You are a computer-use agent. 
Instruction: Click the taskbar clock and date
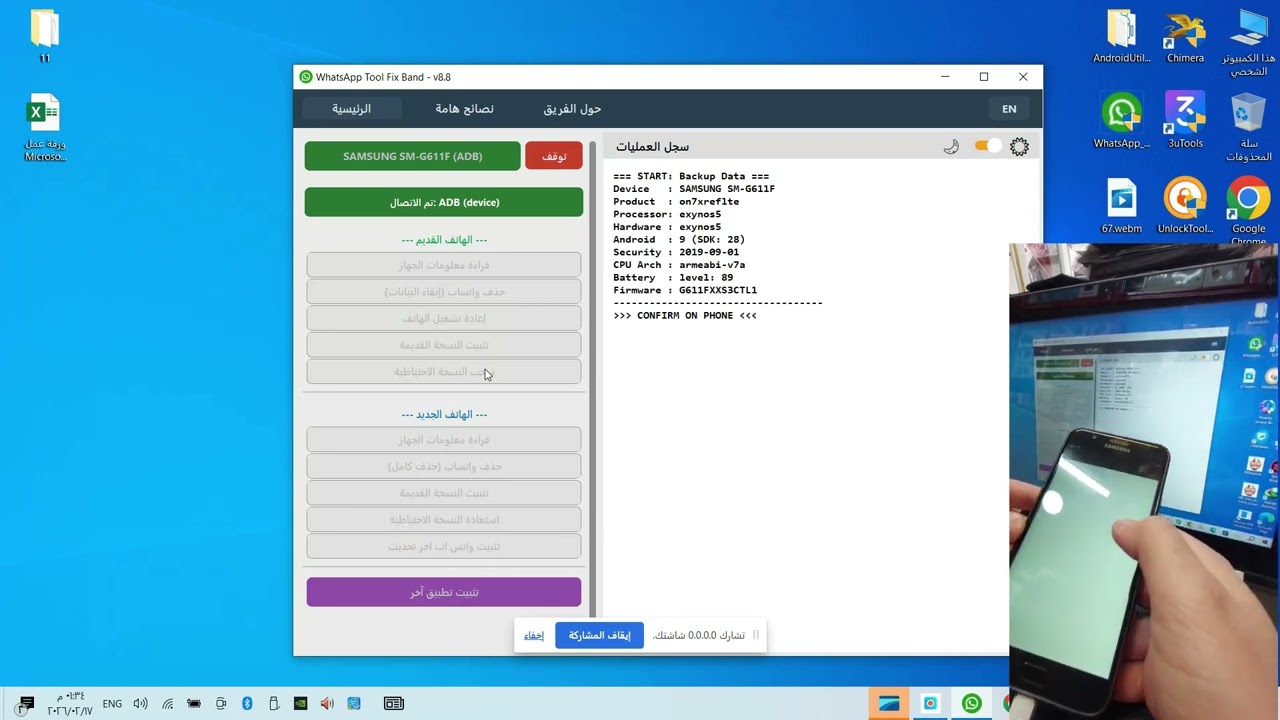coord(69,704)
